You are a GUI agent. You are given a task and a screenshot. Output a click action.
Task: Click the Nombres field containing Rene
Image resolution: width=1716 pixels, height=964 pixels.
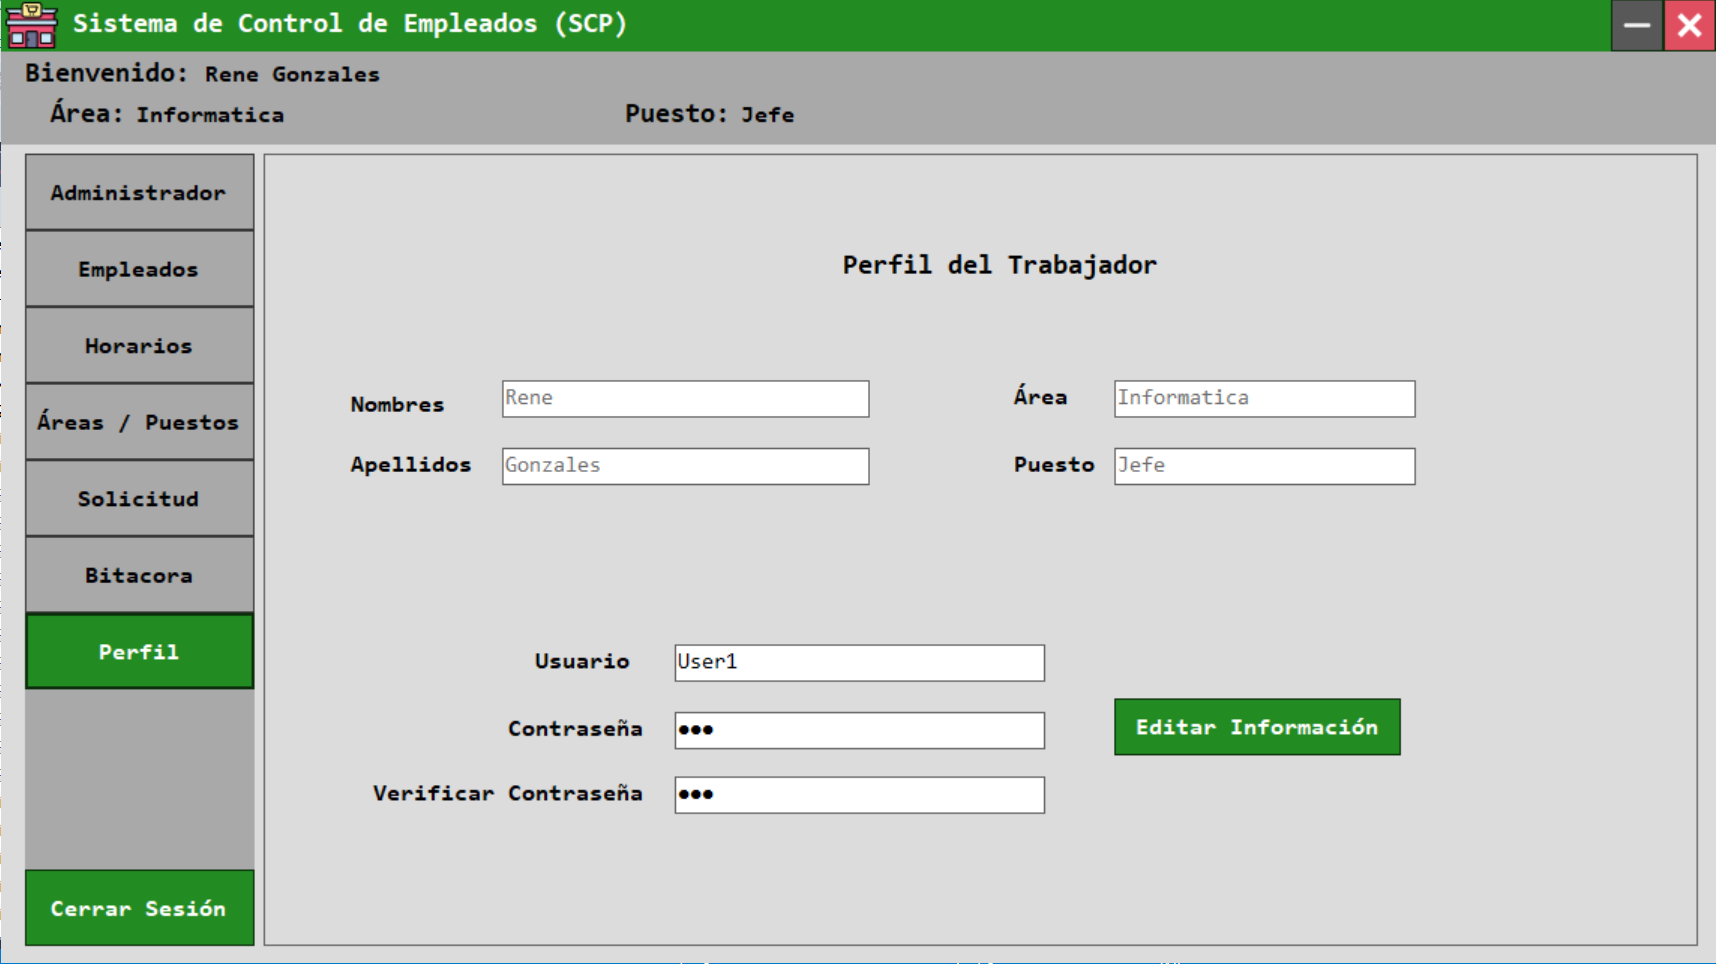click(x=685, y=398)
